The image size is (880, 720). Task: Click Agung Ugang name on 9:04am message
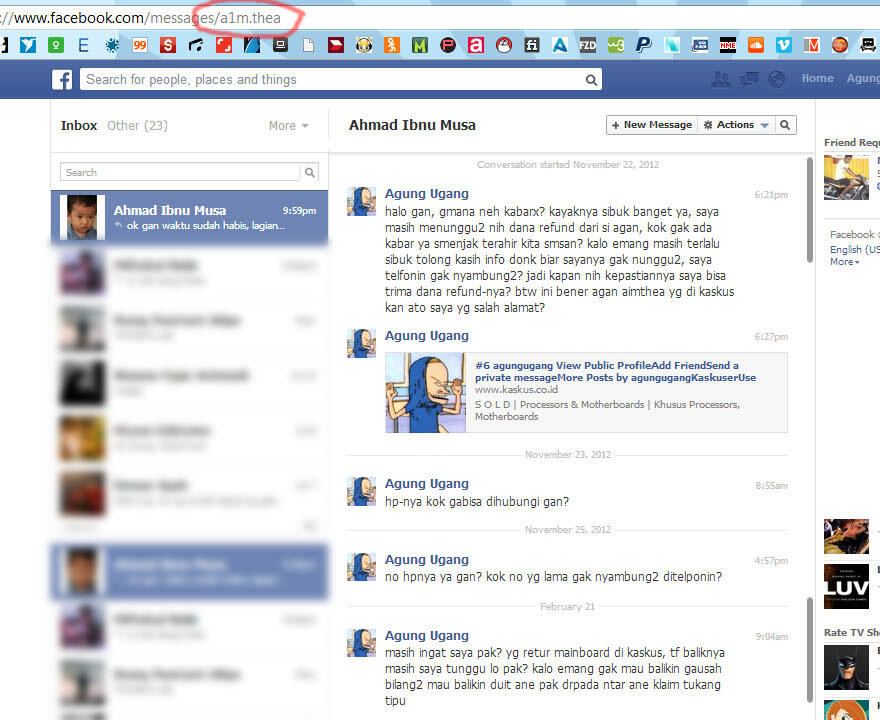click(x=427, y=636)
